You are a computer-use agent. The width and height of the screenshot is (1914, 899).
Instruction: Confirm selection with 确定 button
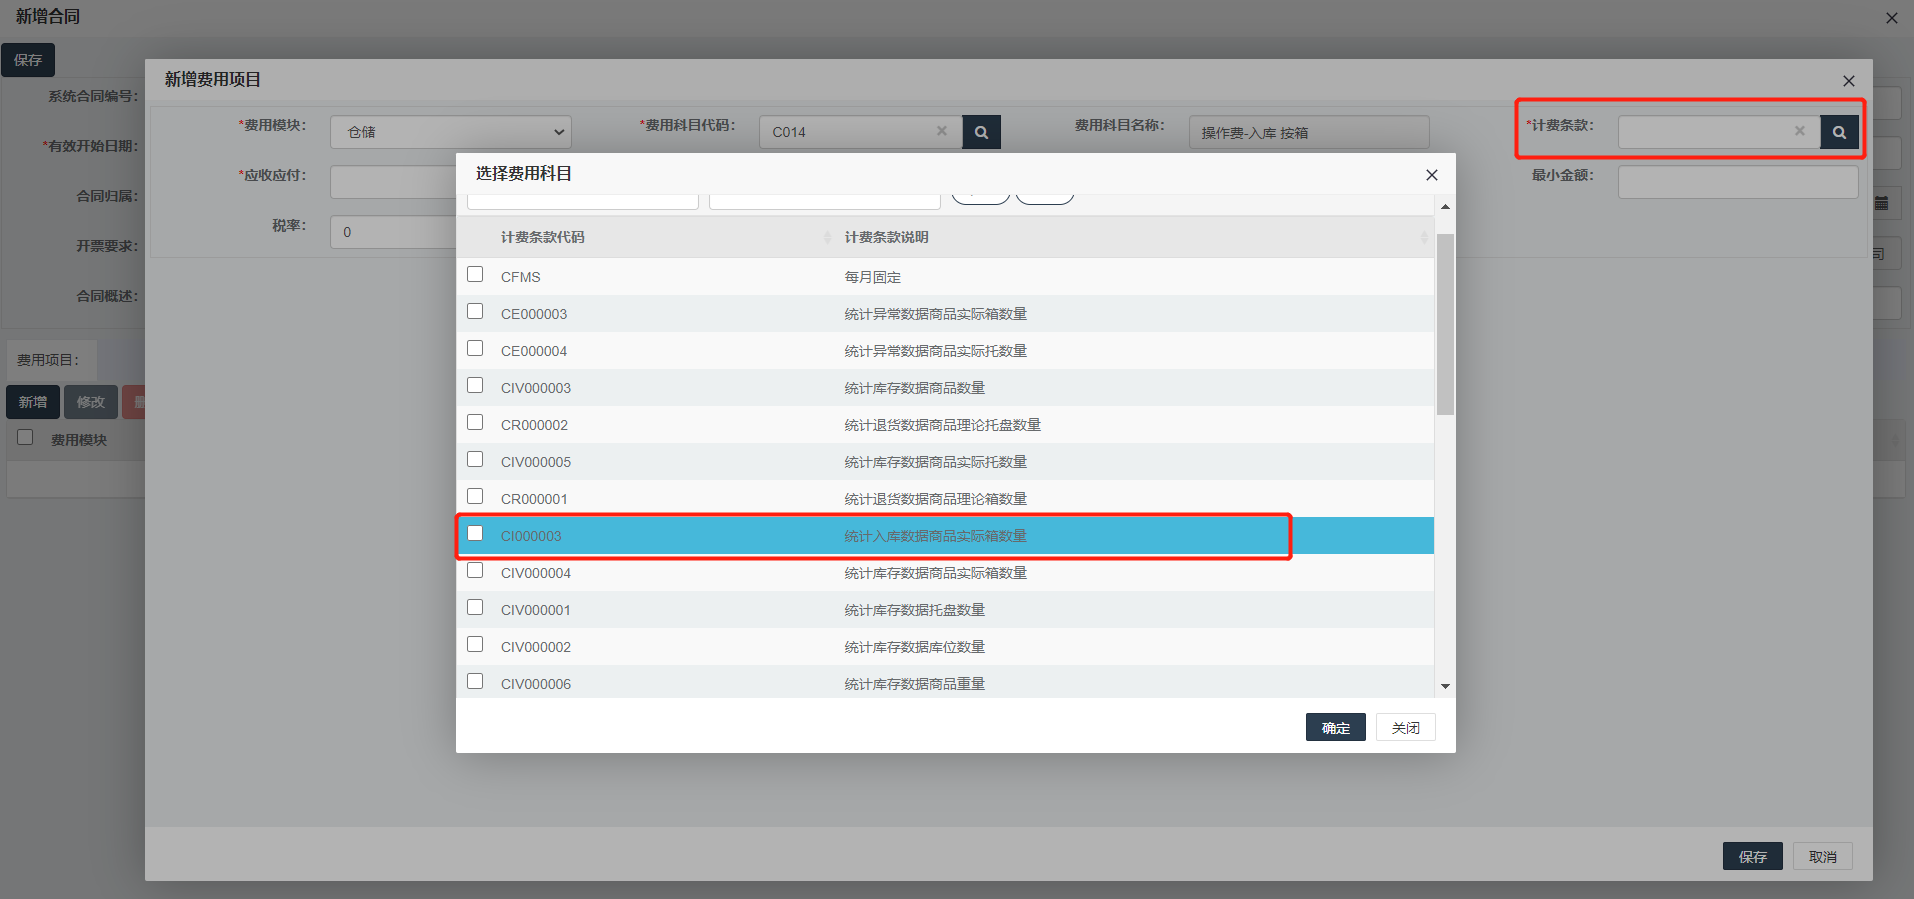point(1335,727)
